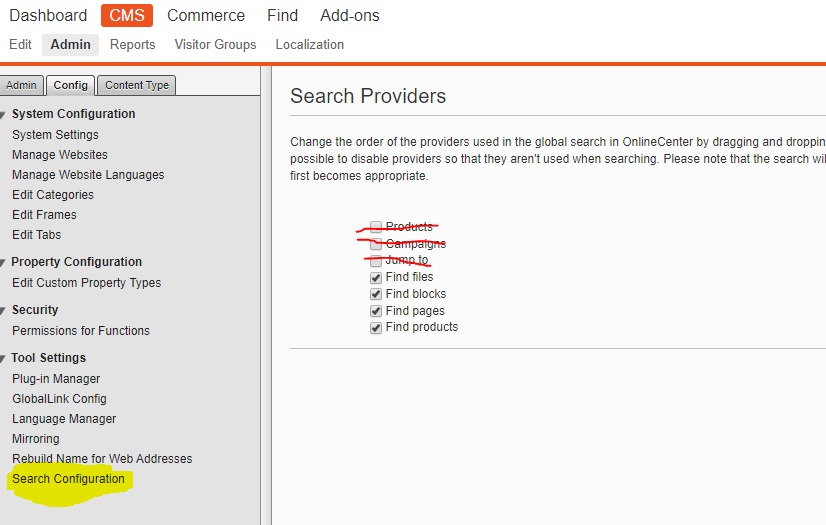Untick the Find pages checkbox
826x525 pixels.
tap(376, 311)
